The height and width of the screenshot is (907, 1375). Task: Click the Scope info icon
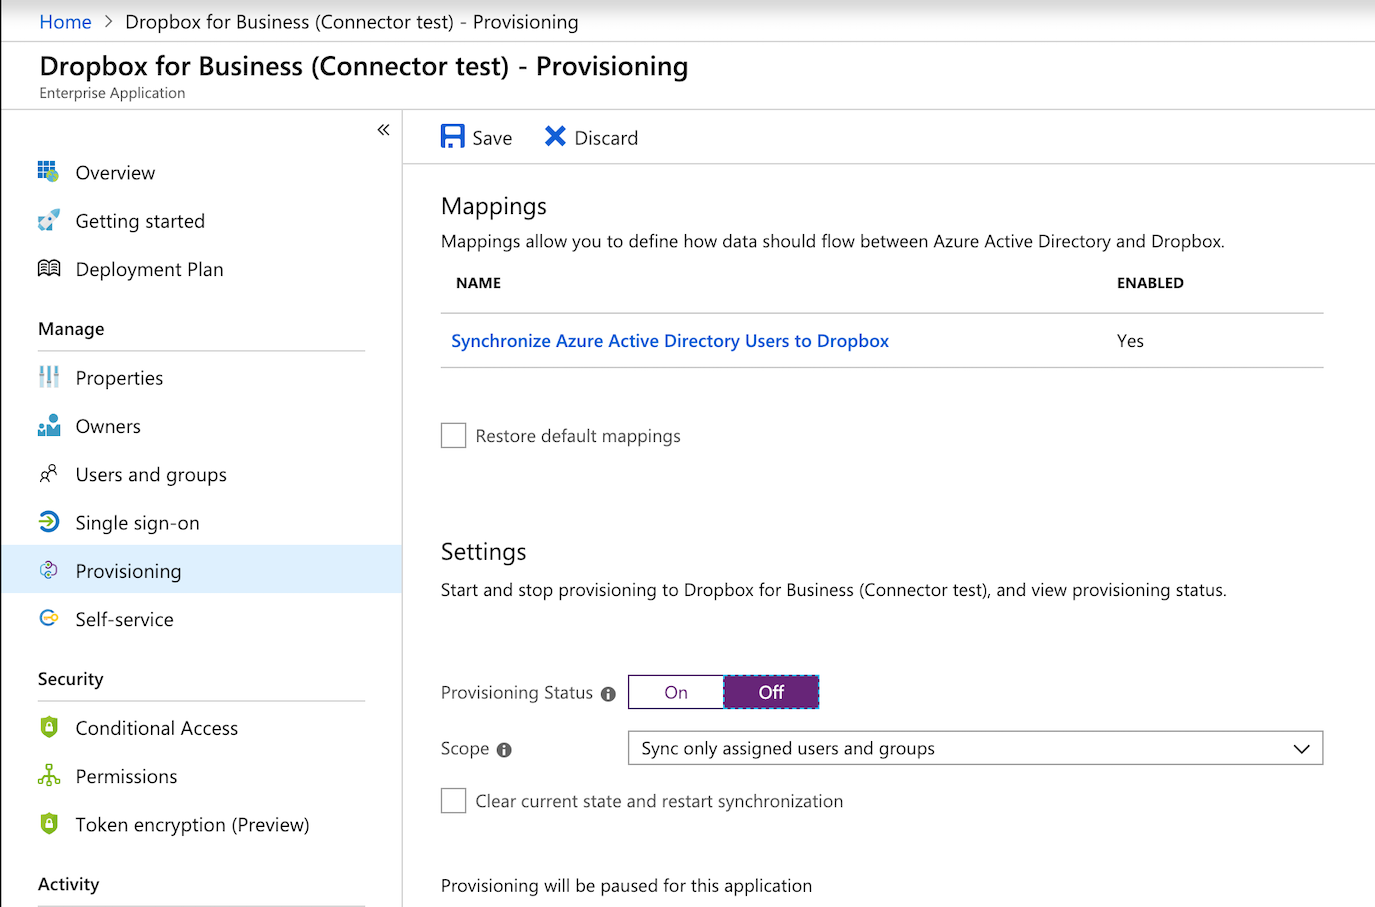point(504,750)
